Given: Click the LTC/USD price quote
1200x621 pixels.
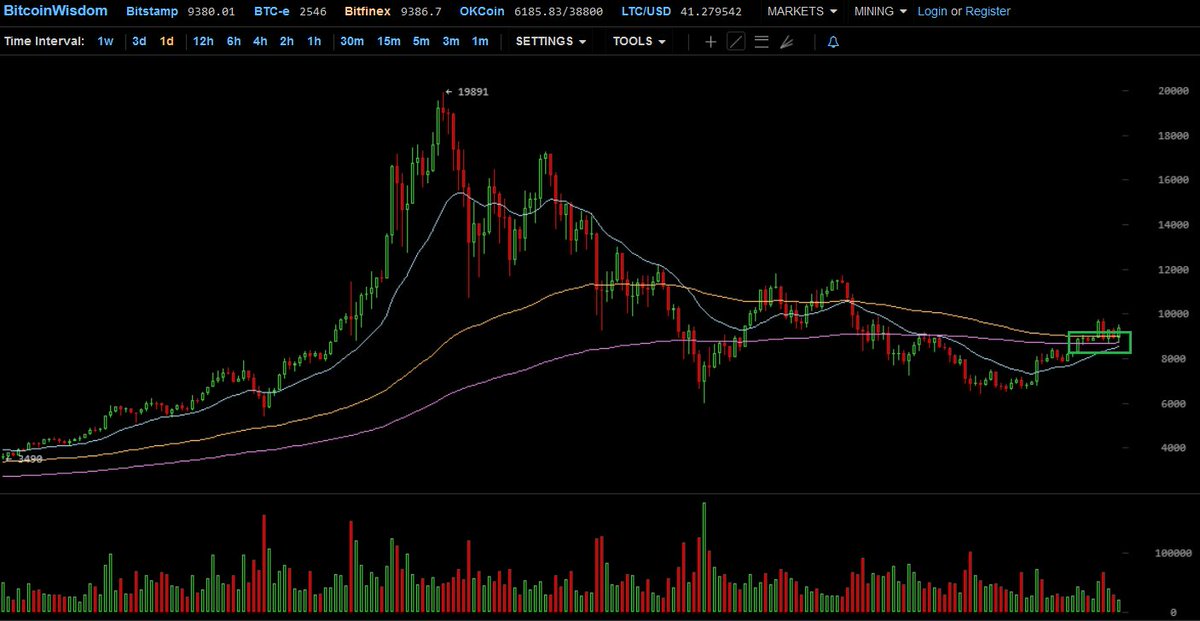Looking at the screenshot, I should coord(645,11).
